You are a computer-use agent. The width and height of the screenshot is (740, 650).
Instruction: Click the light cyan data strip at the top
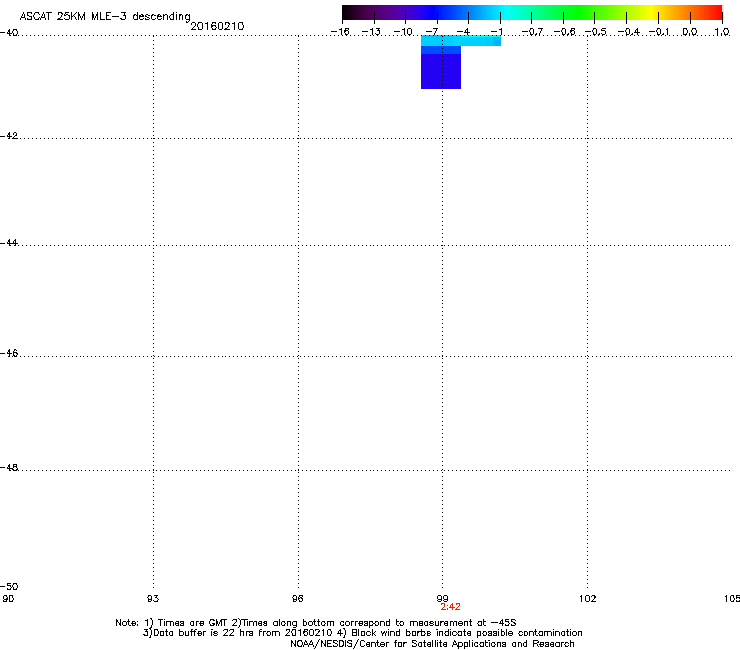(461, 41)
